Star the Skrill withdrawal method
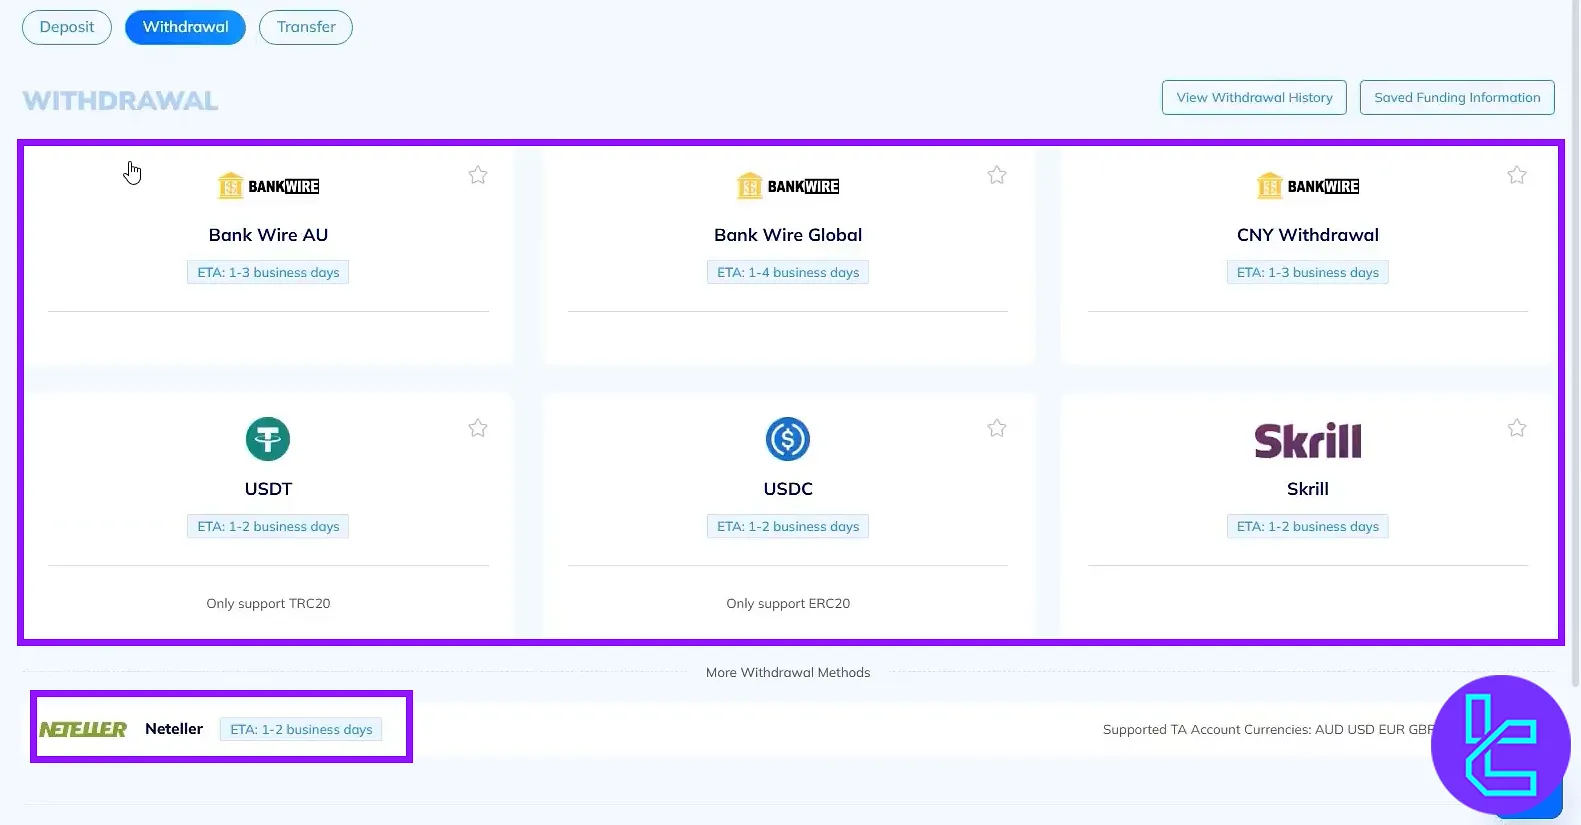The height and width of the screenshot is (825, 1581). (x=1517, y=428)
